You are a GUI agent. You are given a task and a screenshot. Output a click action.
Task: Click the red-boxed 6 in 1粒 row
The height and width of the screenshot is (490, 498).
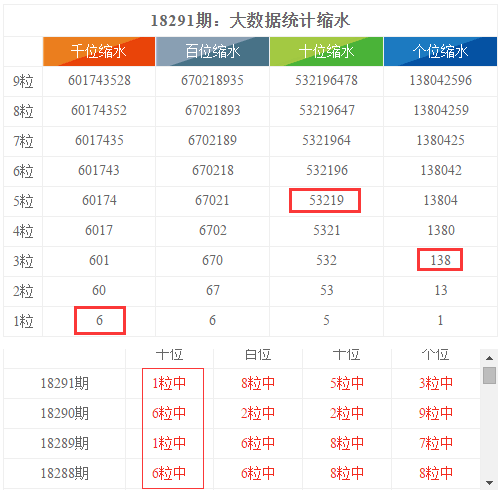pos(100,320)
